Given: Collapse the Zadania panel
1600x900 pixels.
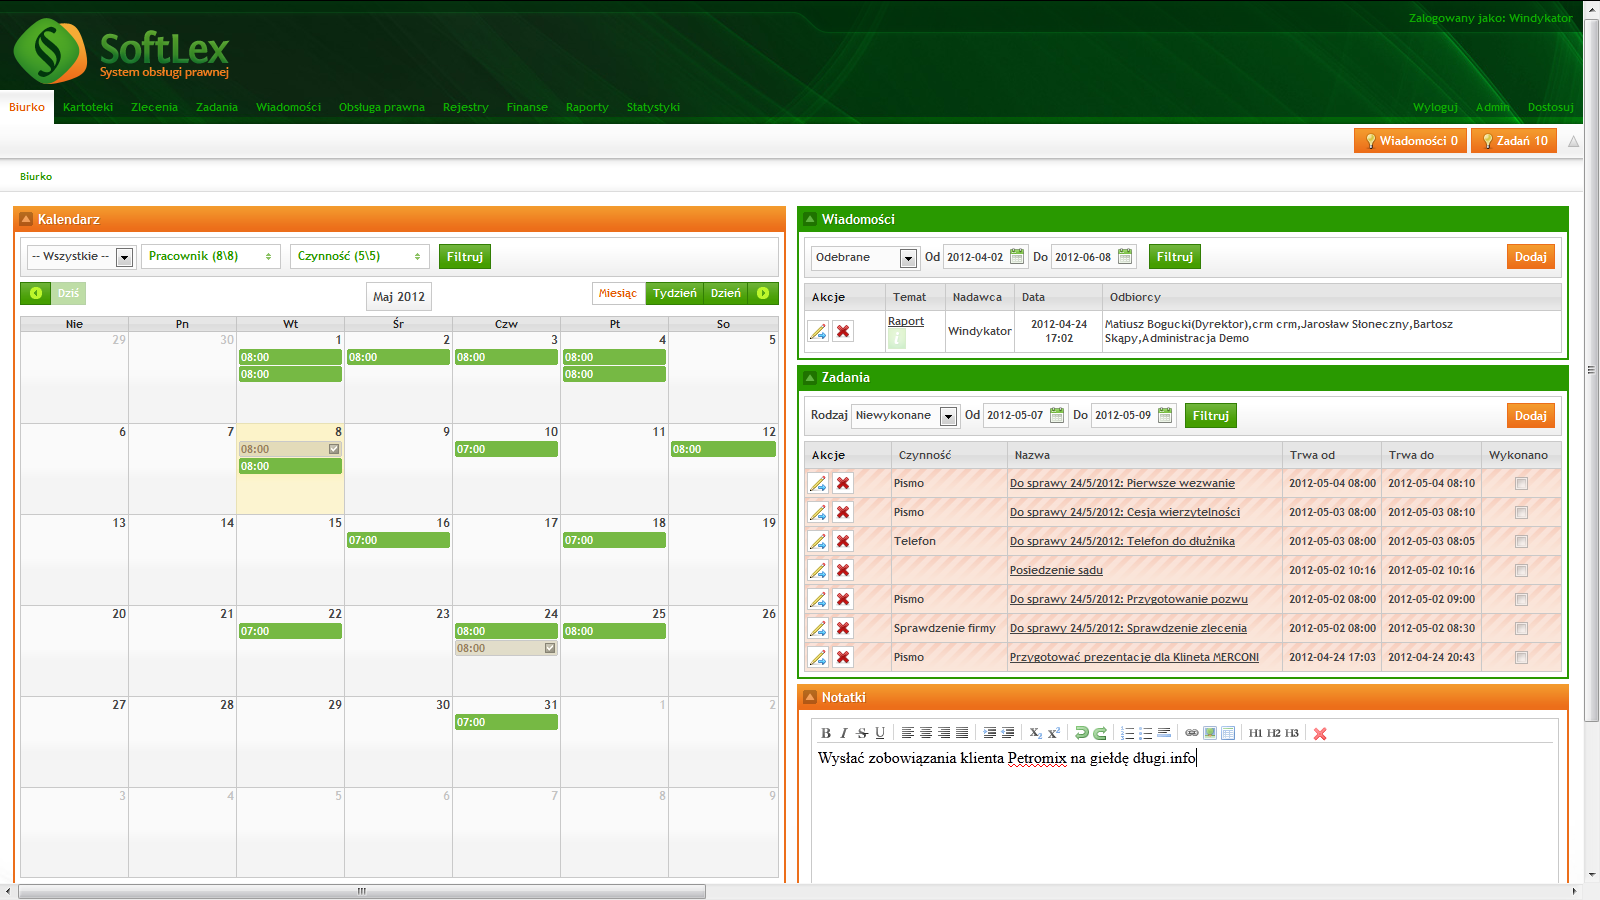Looking at the screenshot, I should pyautogui.click(x=810, y=377).
